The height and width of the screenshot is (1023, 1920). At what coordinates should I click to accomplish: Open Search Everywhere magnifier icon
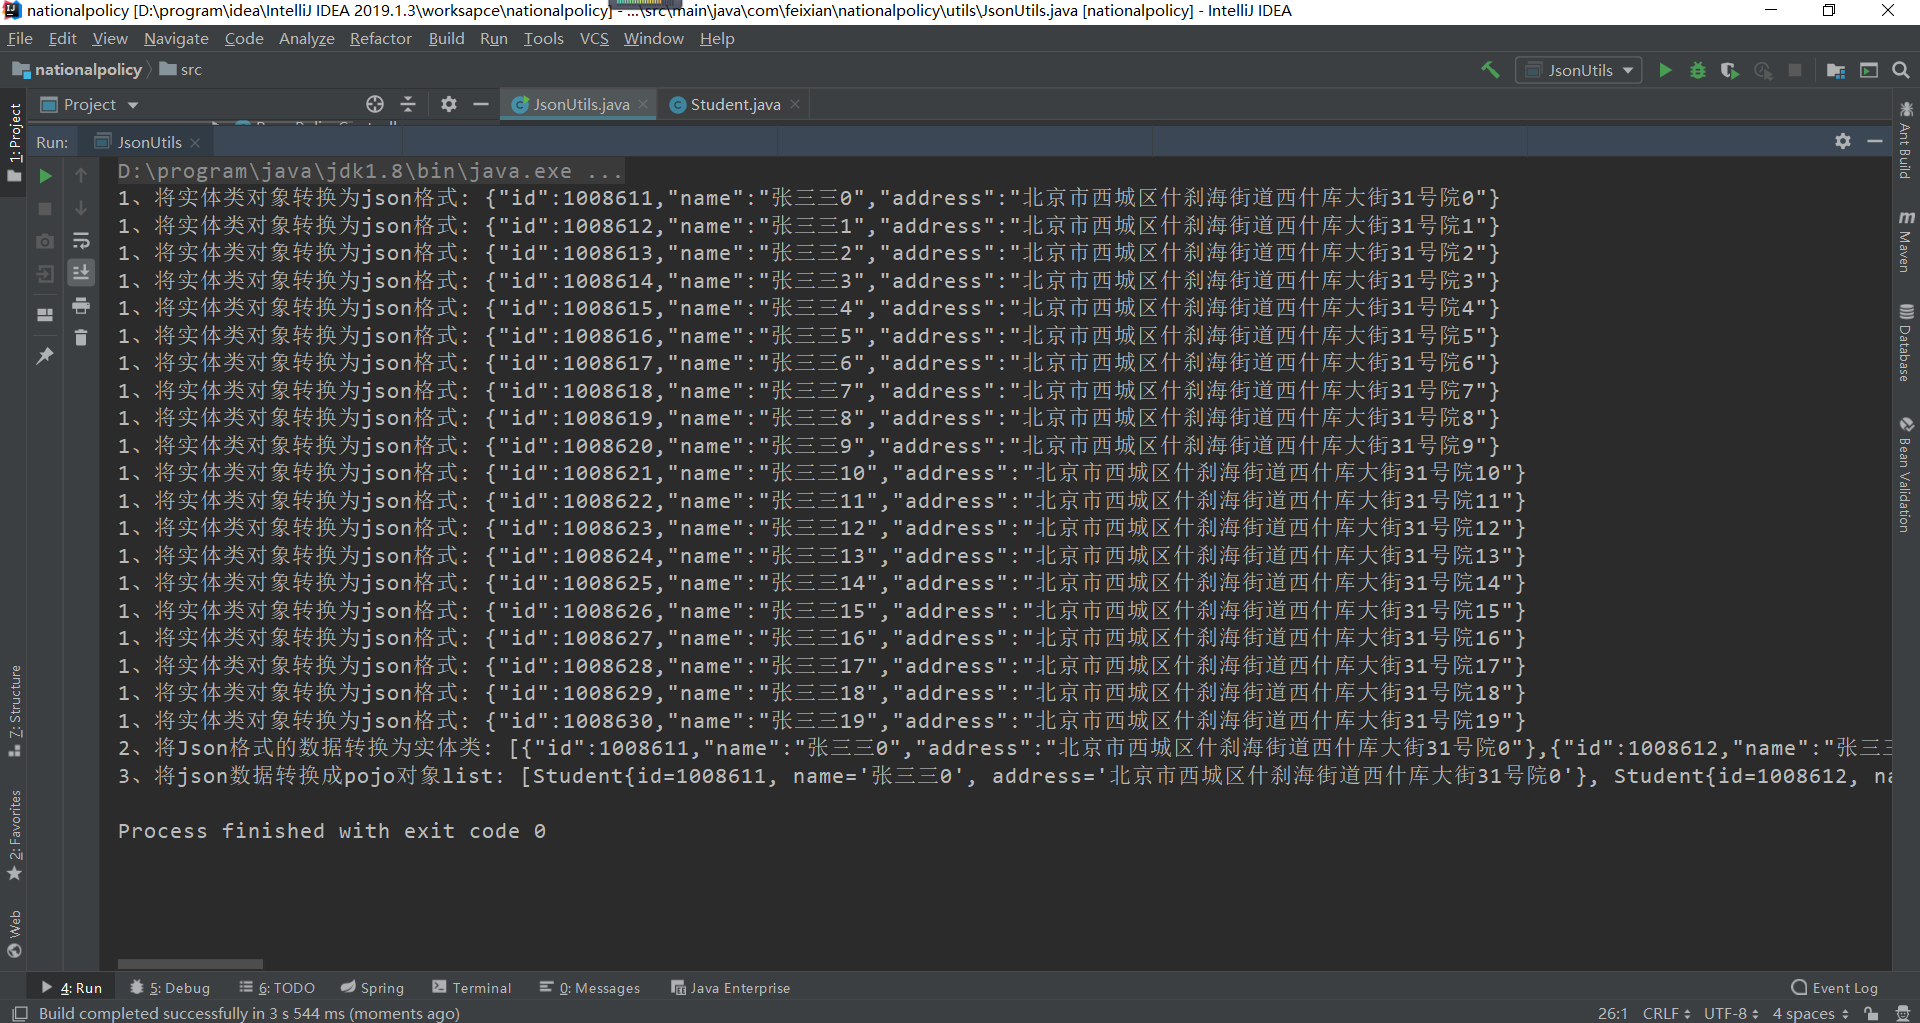point(1901,70)
